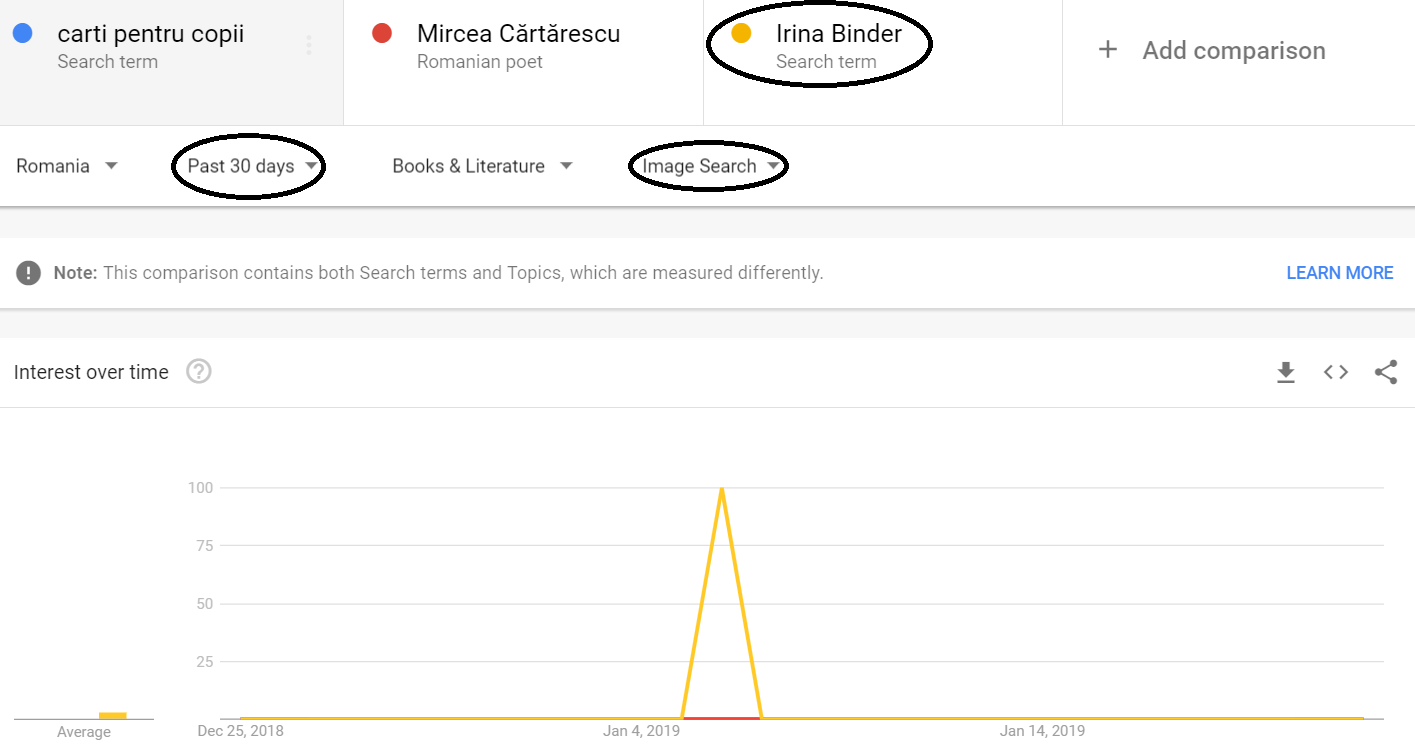Click the yellow Average bar for Irina Binder
Viewport: 1415px width, 750px height.
click(x=113, y=714)
